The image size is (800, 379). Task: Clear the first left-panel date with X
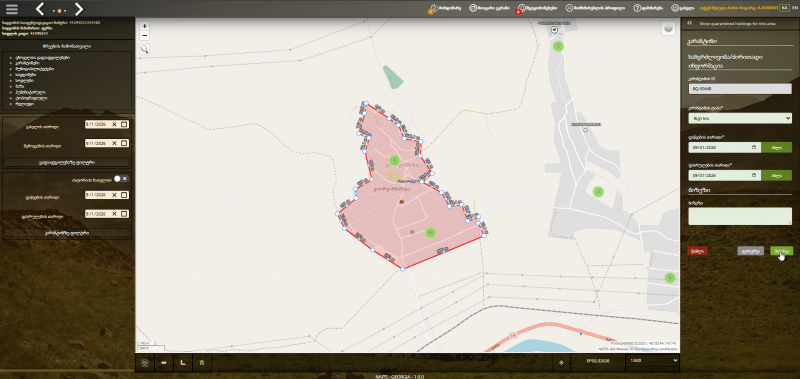click(114, 124)
